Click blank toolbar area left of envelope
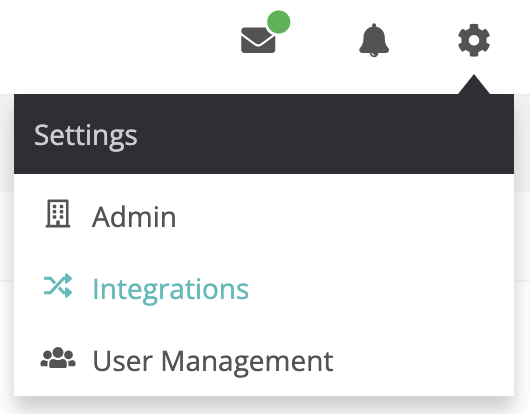The width and height of the screenshot is (530, 414). click(118, 41)
